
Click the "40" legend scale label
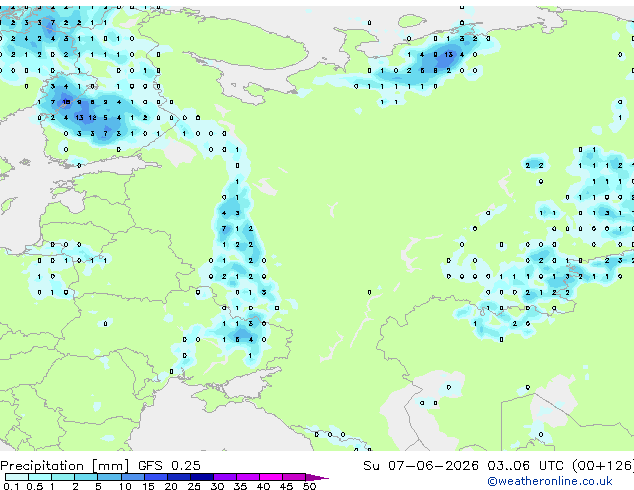[x=264, y=486]
